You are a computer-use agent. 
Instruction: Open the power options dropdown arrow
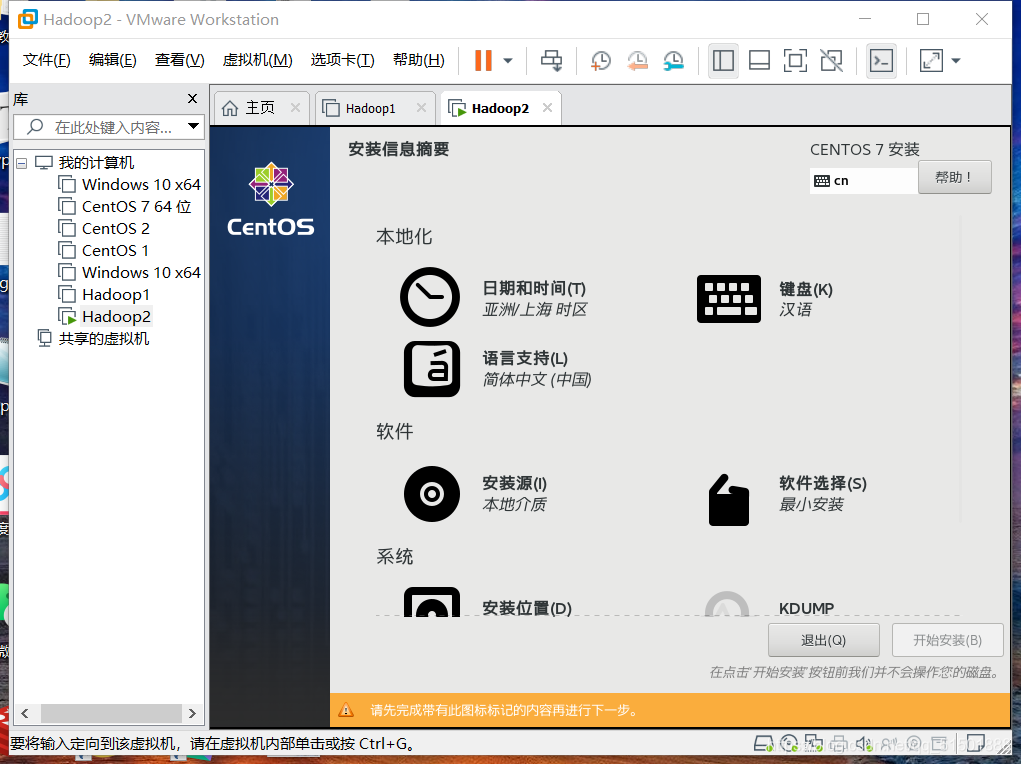point(508,61)
